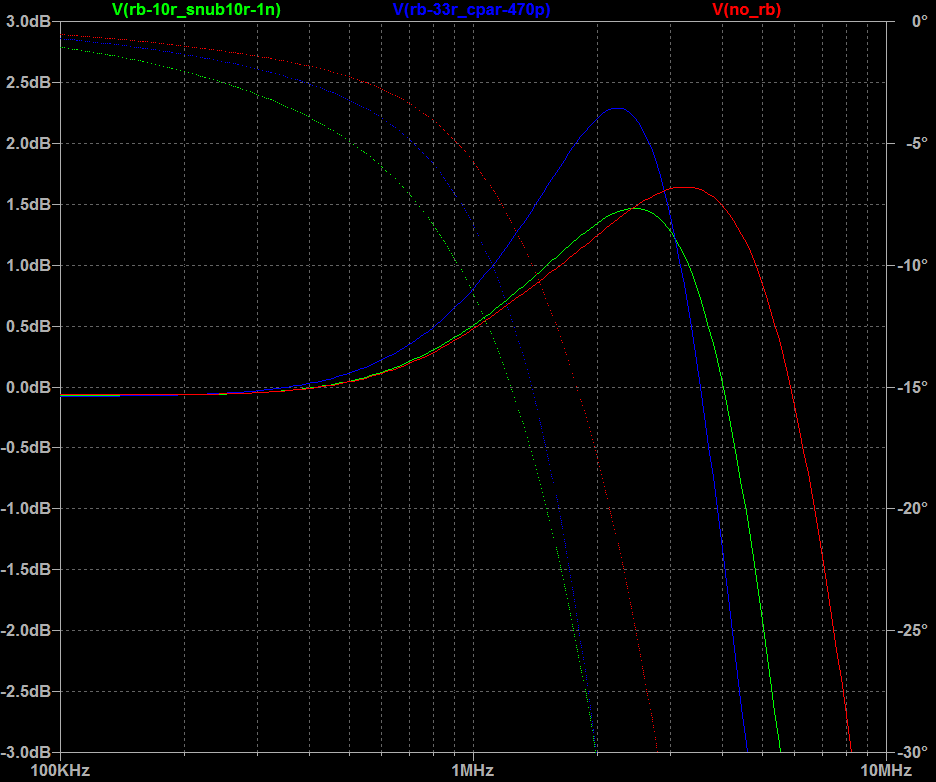Click the 1.5dB magnitude axis label

point(28,204)
